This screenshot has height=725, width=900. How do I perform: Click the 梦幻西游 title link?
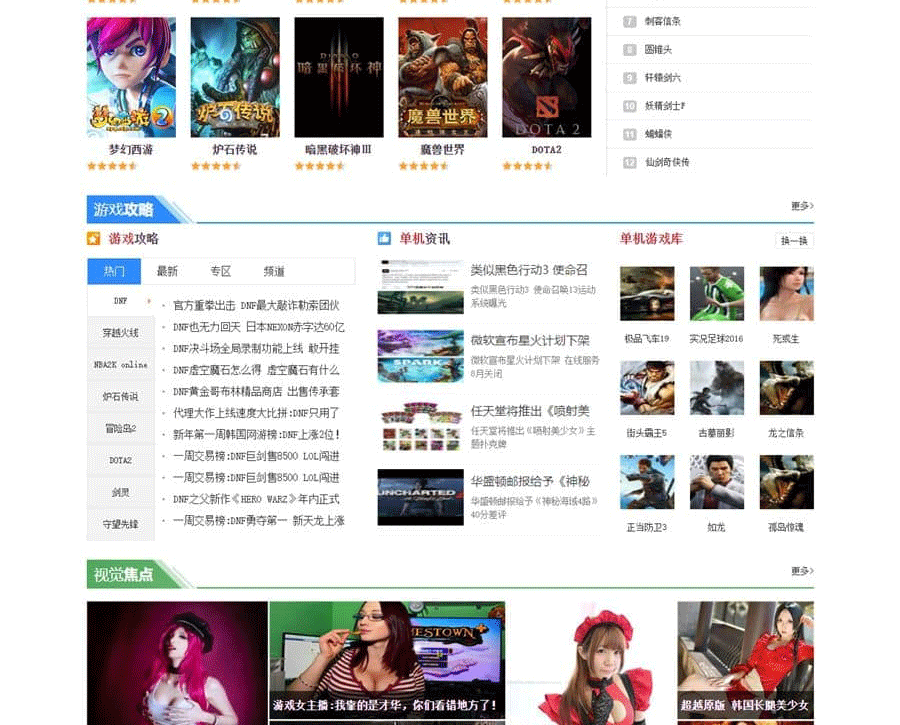(x=131, y=150)
